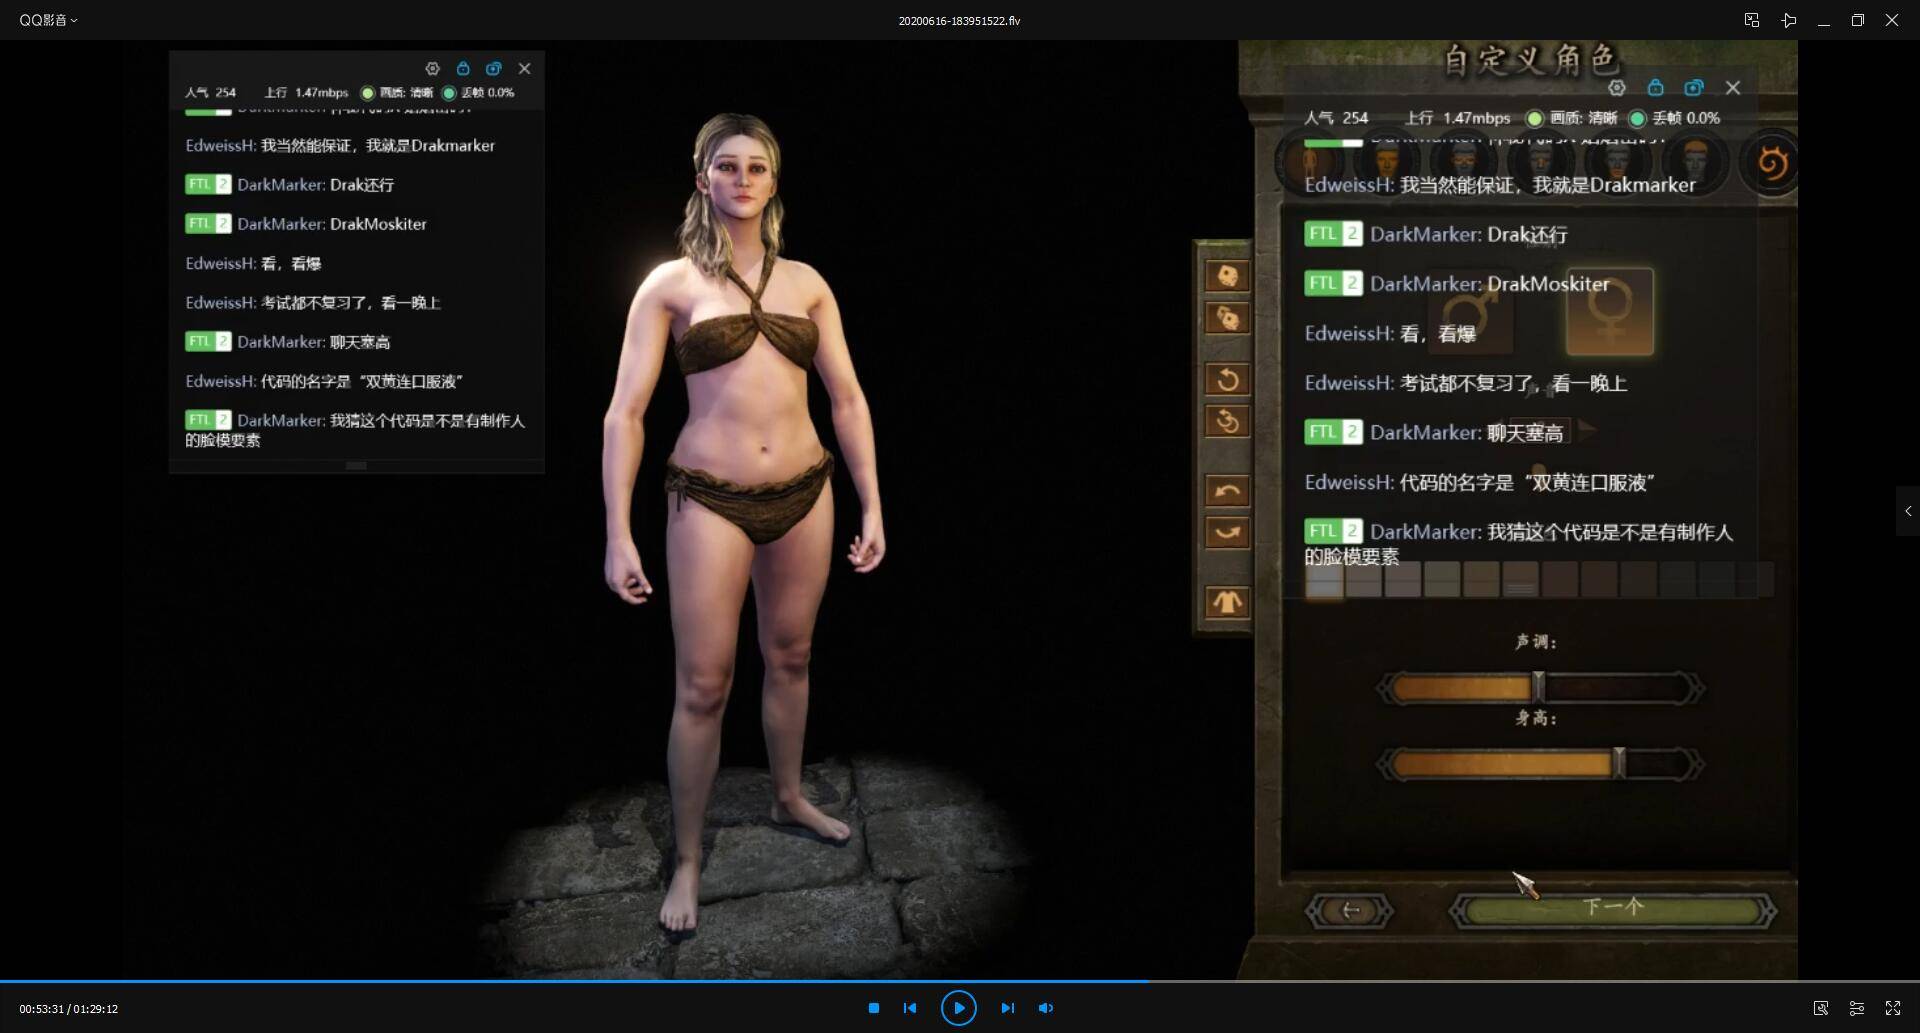Open the QQ影音 main menu dropdown
This screenshot has width=1920, height=1033.
(48, 20)
